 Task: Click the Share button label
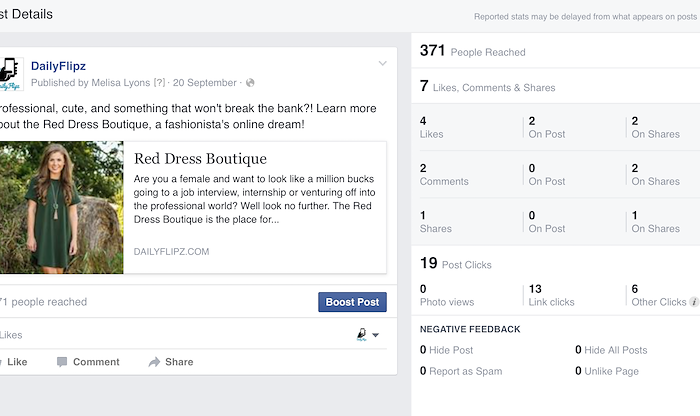coord(179,362)
